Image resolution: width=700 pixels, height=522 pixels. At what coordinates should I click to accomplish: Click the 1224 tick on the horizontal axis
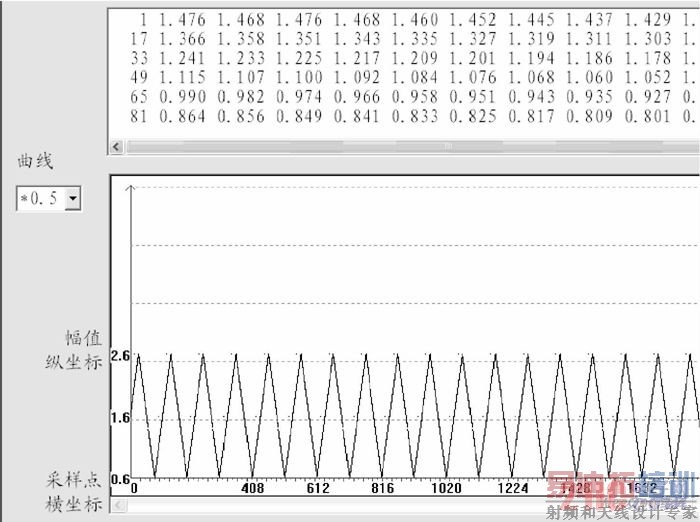513,488
